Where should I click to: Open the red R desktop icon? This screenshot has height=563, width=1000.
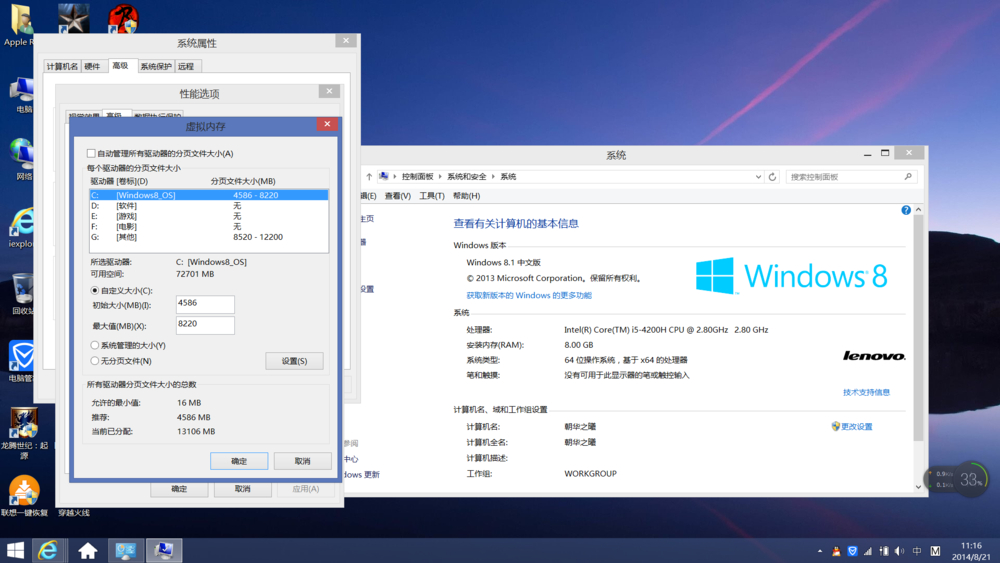(123, 18)
